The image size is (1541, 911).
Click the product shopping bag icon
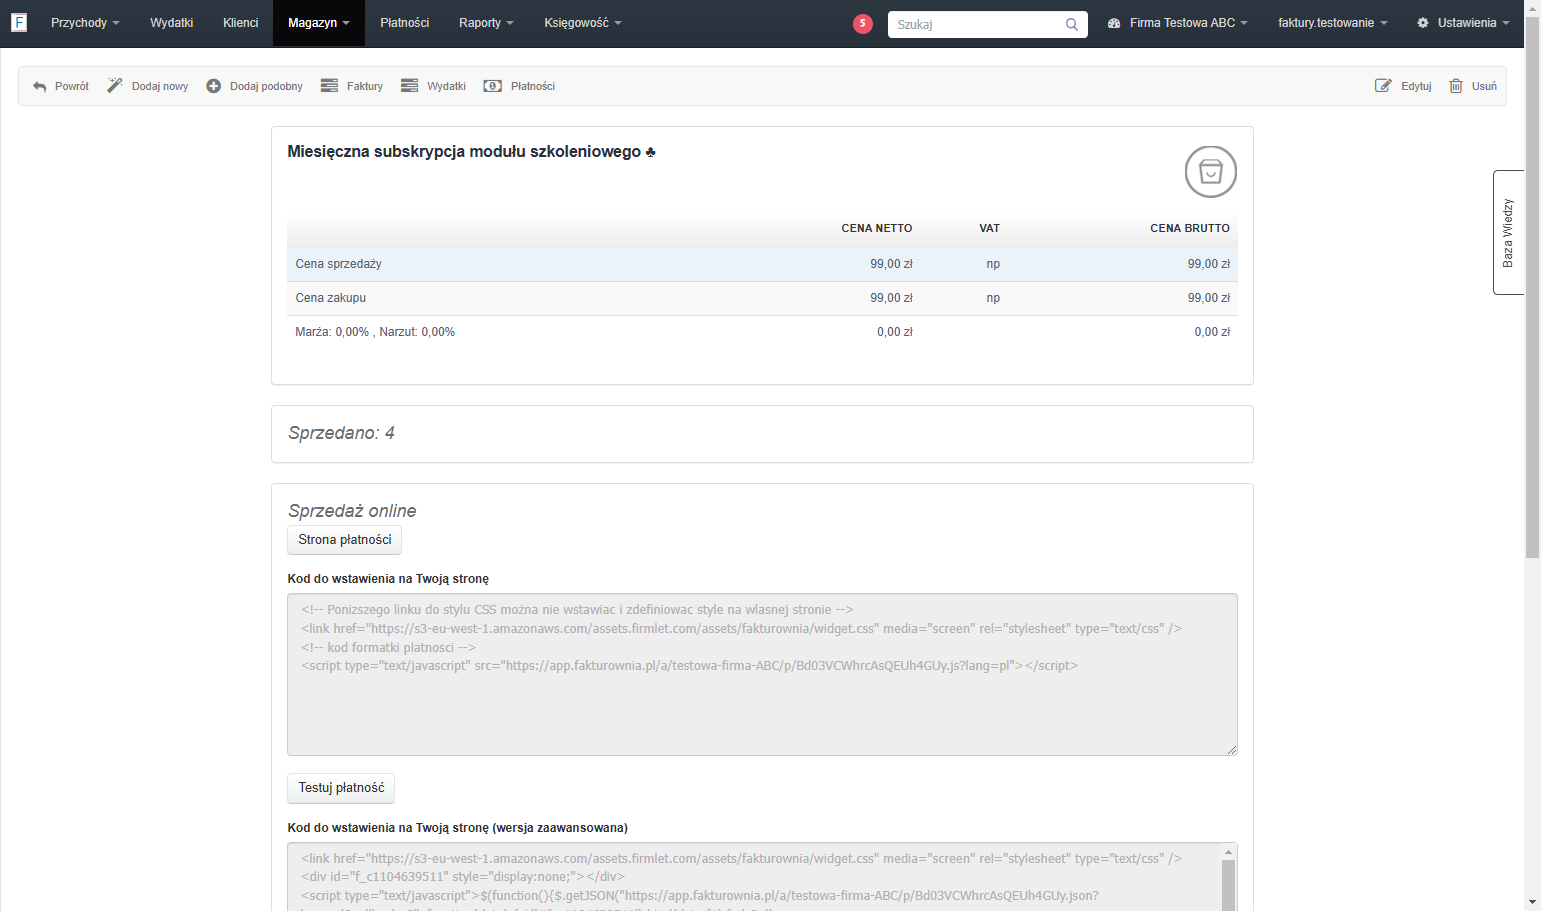[1211, 172]
